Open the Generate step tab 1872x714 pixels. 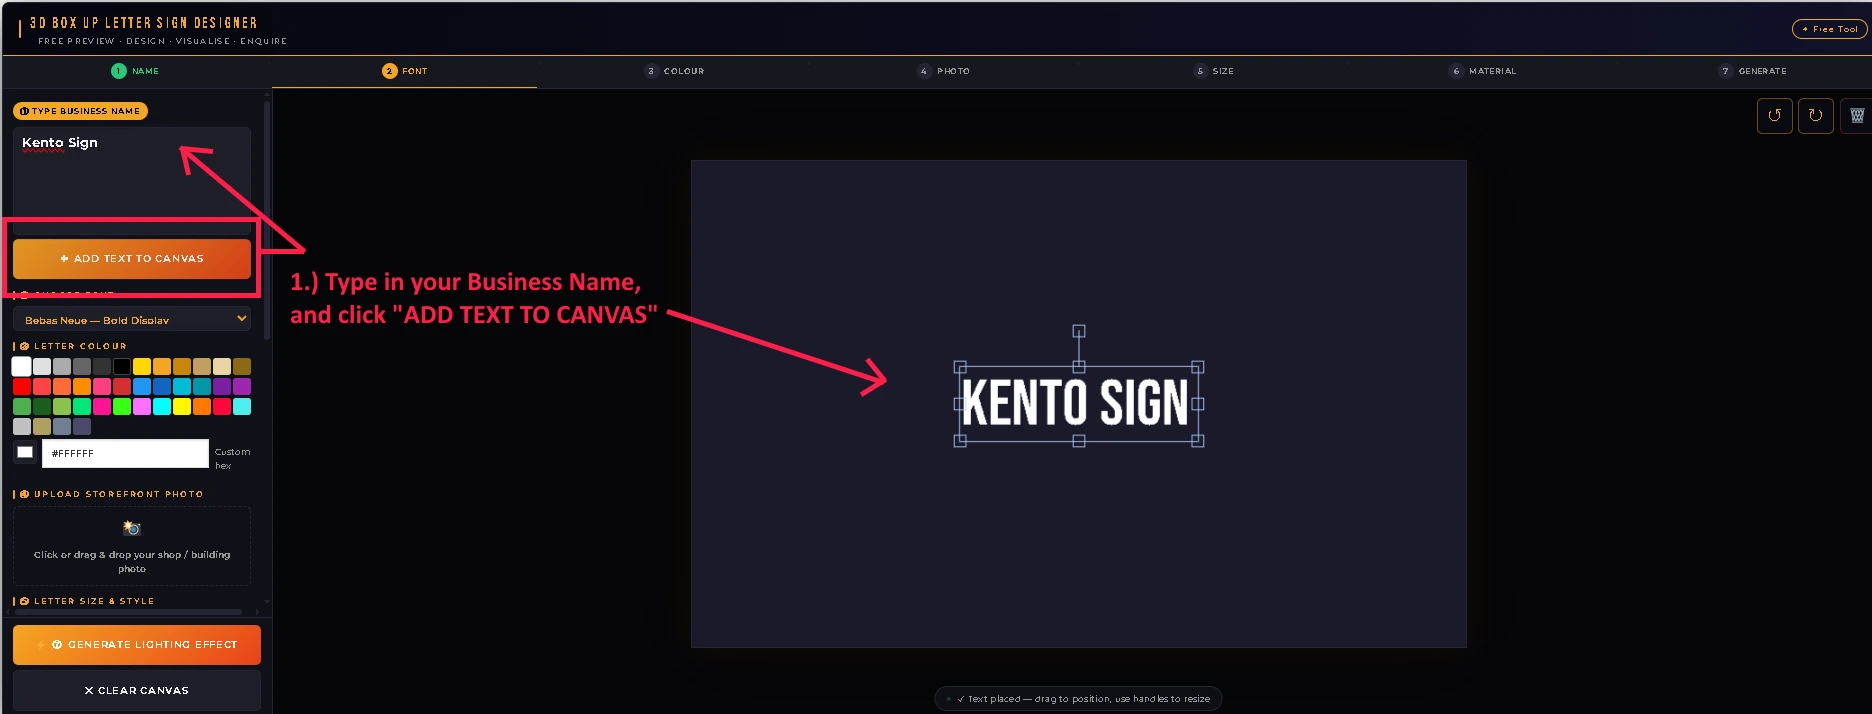pos(1753,71)
